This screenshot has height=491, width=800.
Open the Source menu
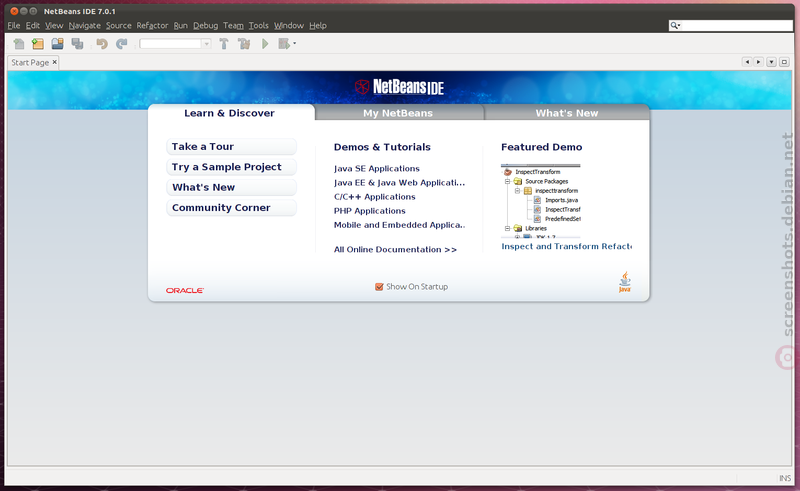tap(118, 26)
